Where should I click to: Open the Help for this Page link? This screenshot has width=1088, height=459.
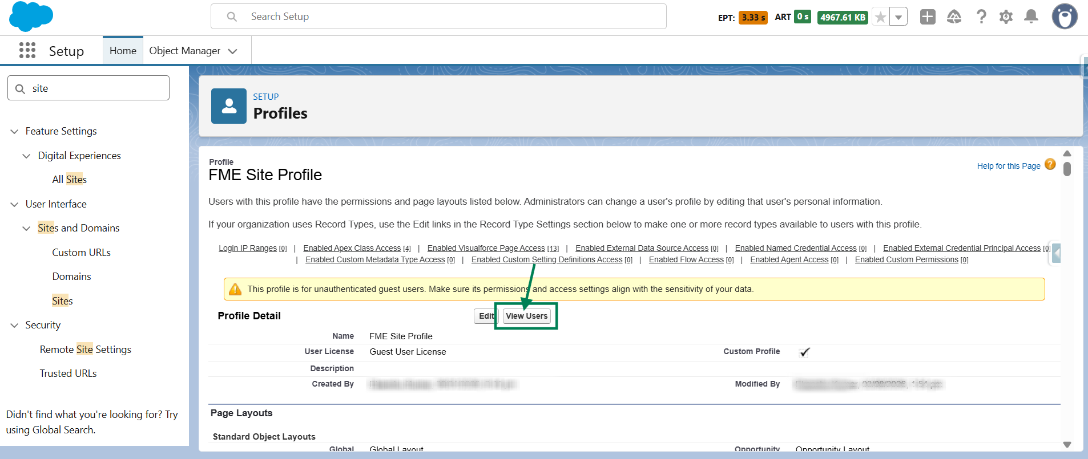pyautogui.click(x=1008, y=166)
